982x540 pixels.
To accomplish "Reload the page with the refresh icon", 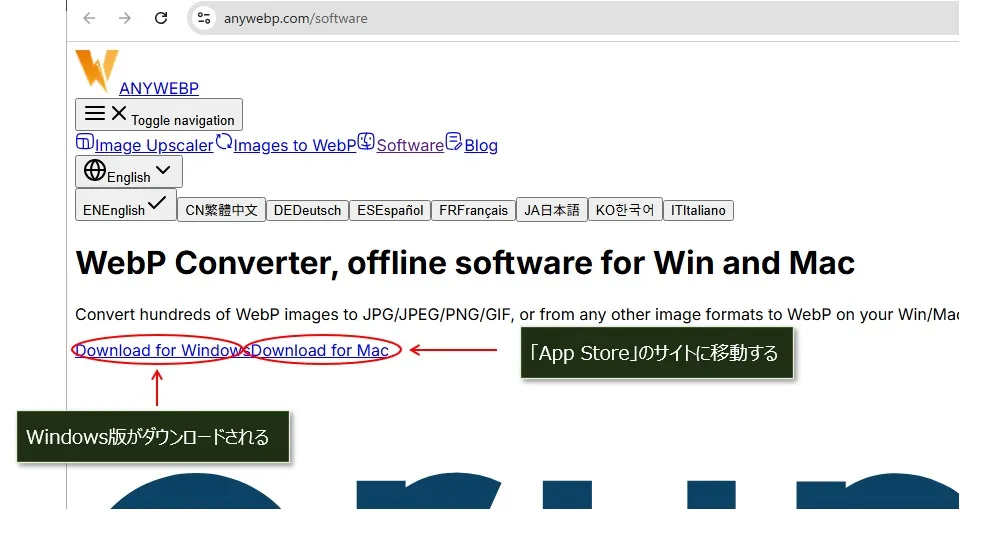I will click(x=161, y=18).
